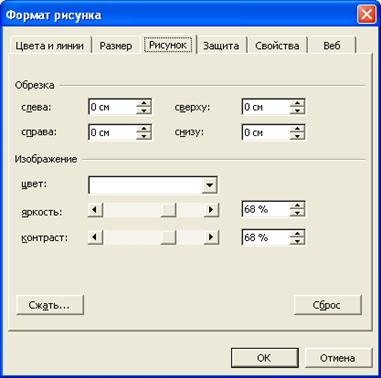Image resolution: width=381 pixels, height=378 pixels.
Task: Increase the слева crop value spinner
Action: click(144, 103)
